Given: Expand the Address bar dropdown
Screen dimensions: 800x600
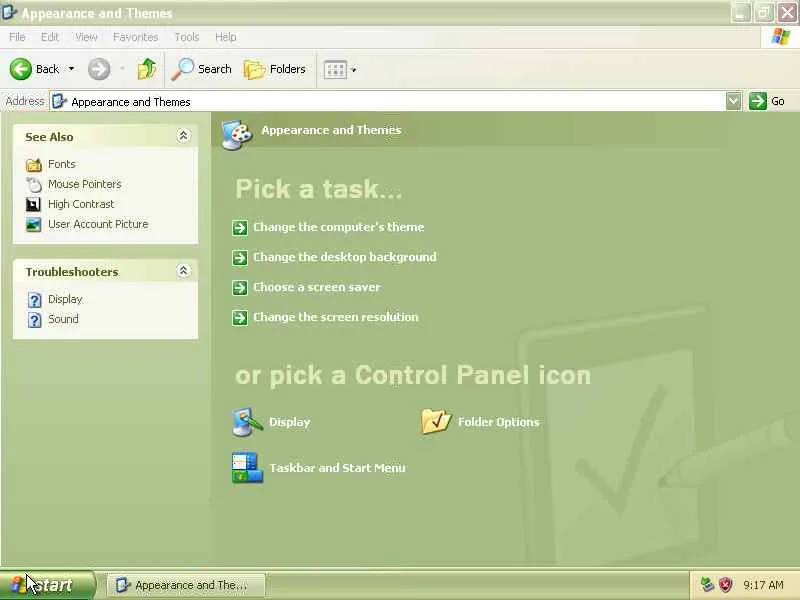Looking at the screenshot, I should tap(733, 101).
